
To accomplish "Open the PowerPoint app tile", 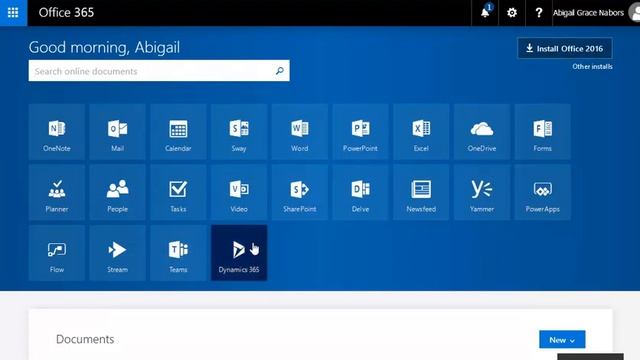I will (360, 132).
